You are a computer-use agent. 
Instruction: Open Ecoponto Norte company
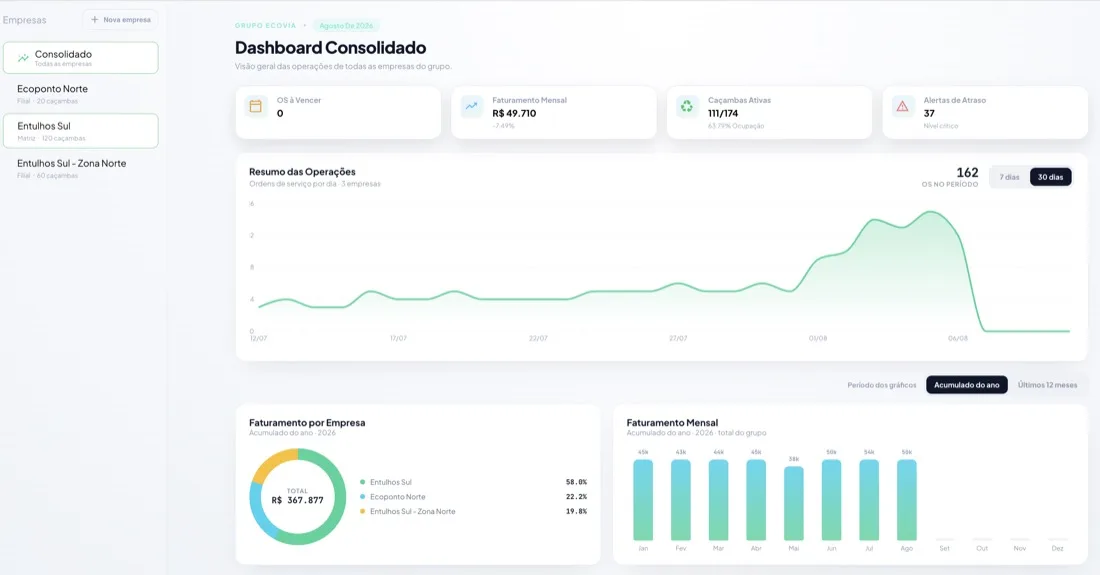81,94
